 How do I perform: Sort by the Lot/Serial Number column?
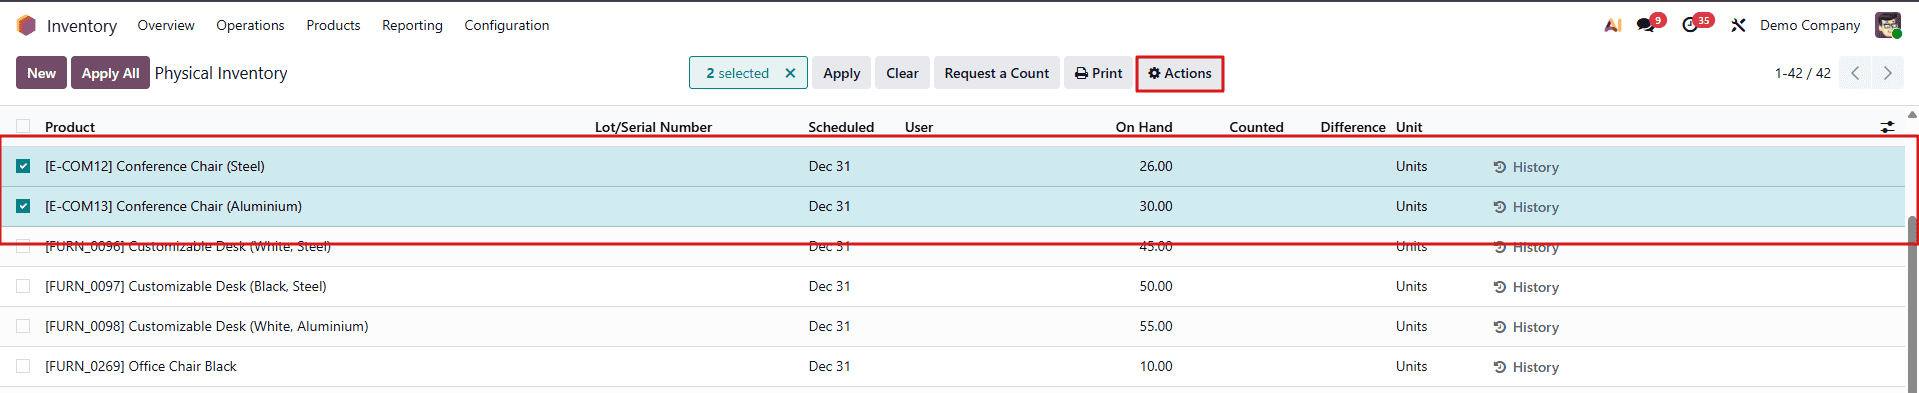653,127
